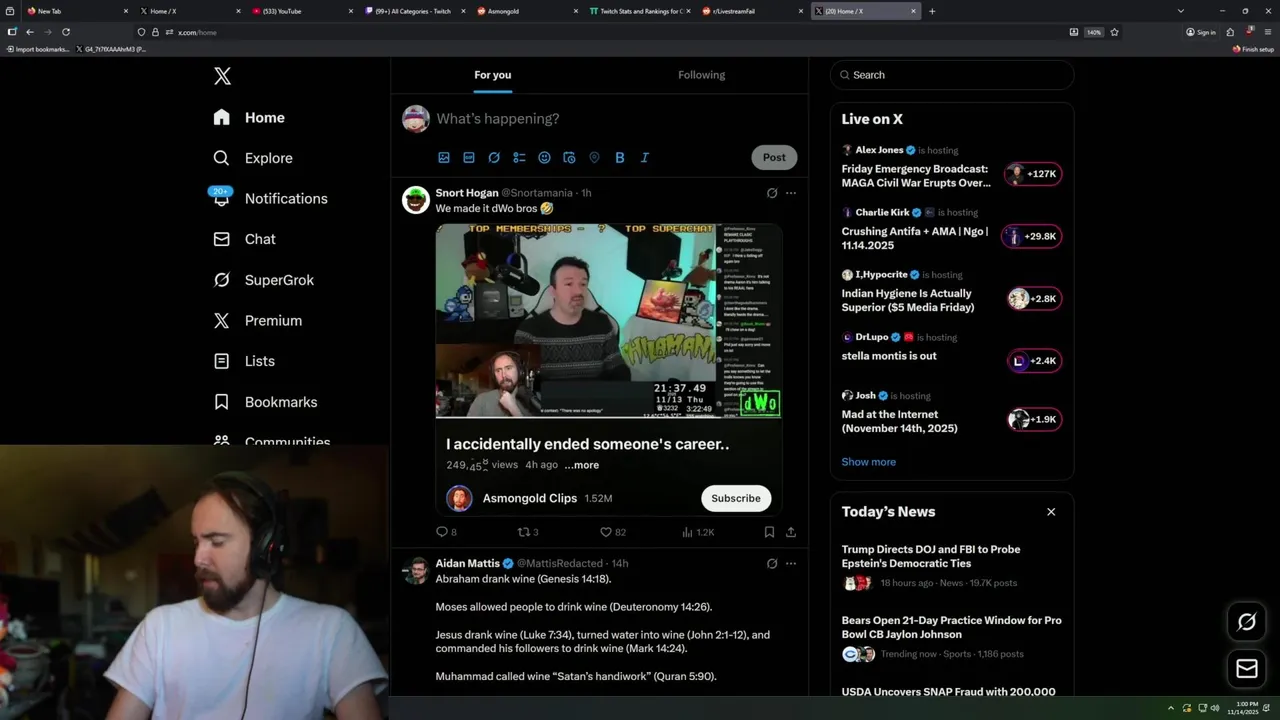Join Charlie Kirk live broadcast
1280x720 pixels.
coord(952,229)
